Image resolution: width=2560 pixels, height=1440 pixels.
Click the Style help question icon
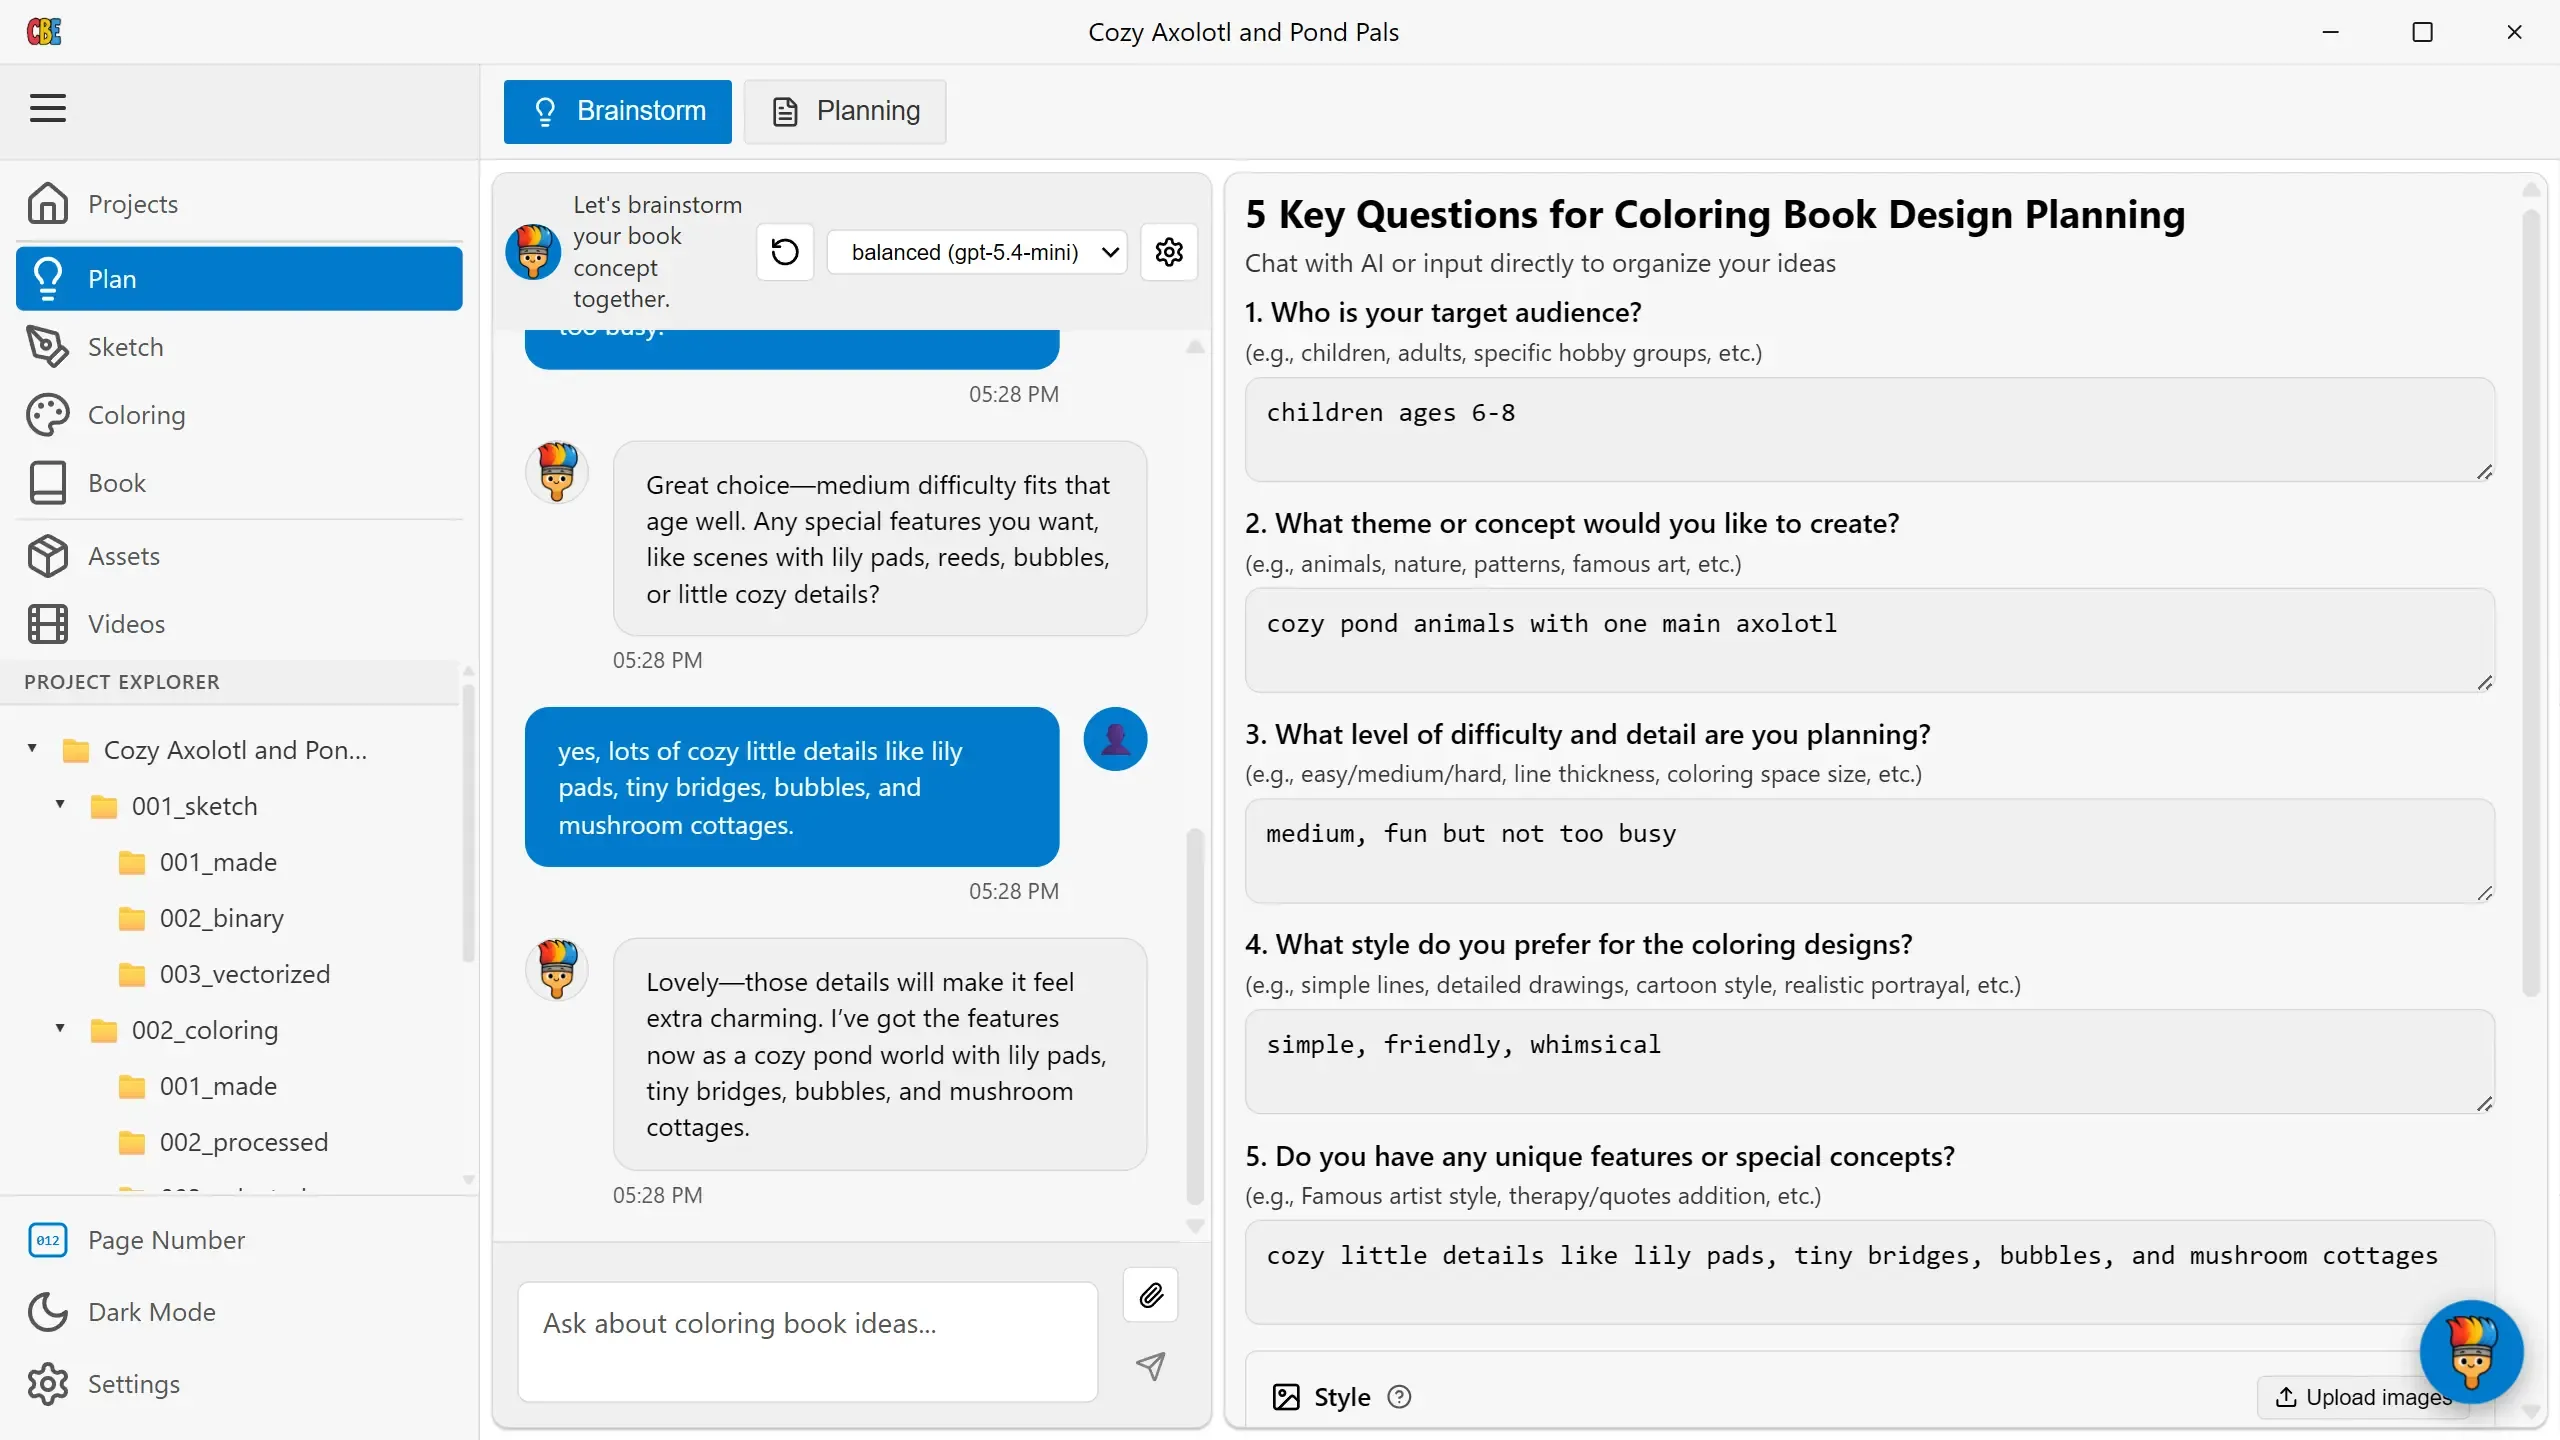(x=1400, y=1397)
